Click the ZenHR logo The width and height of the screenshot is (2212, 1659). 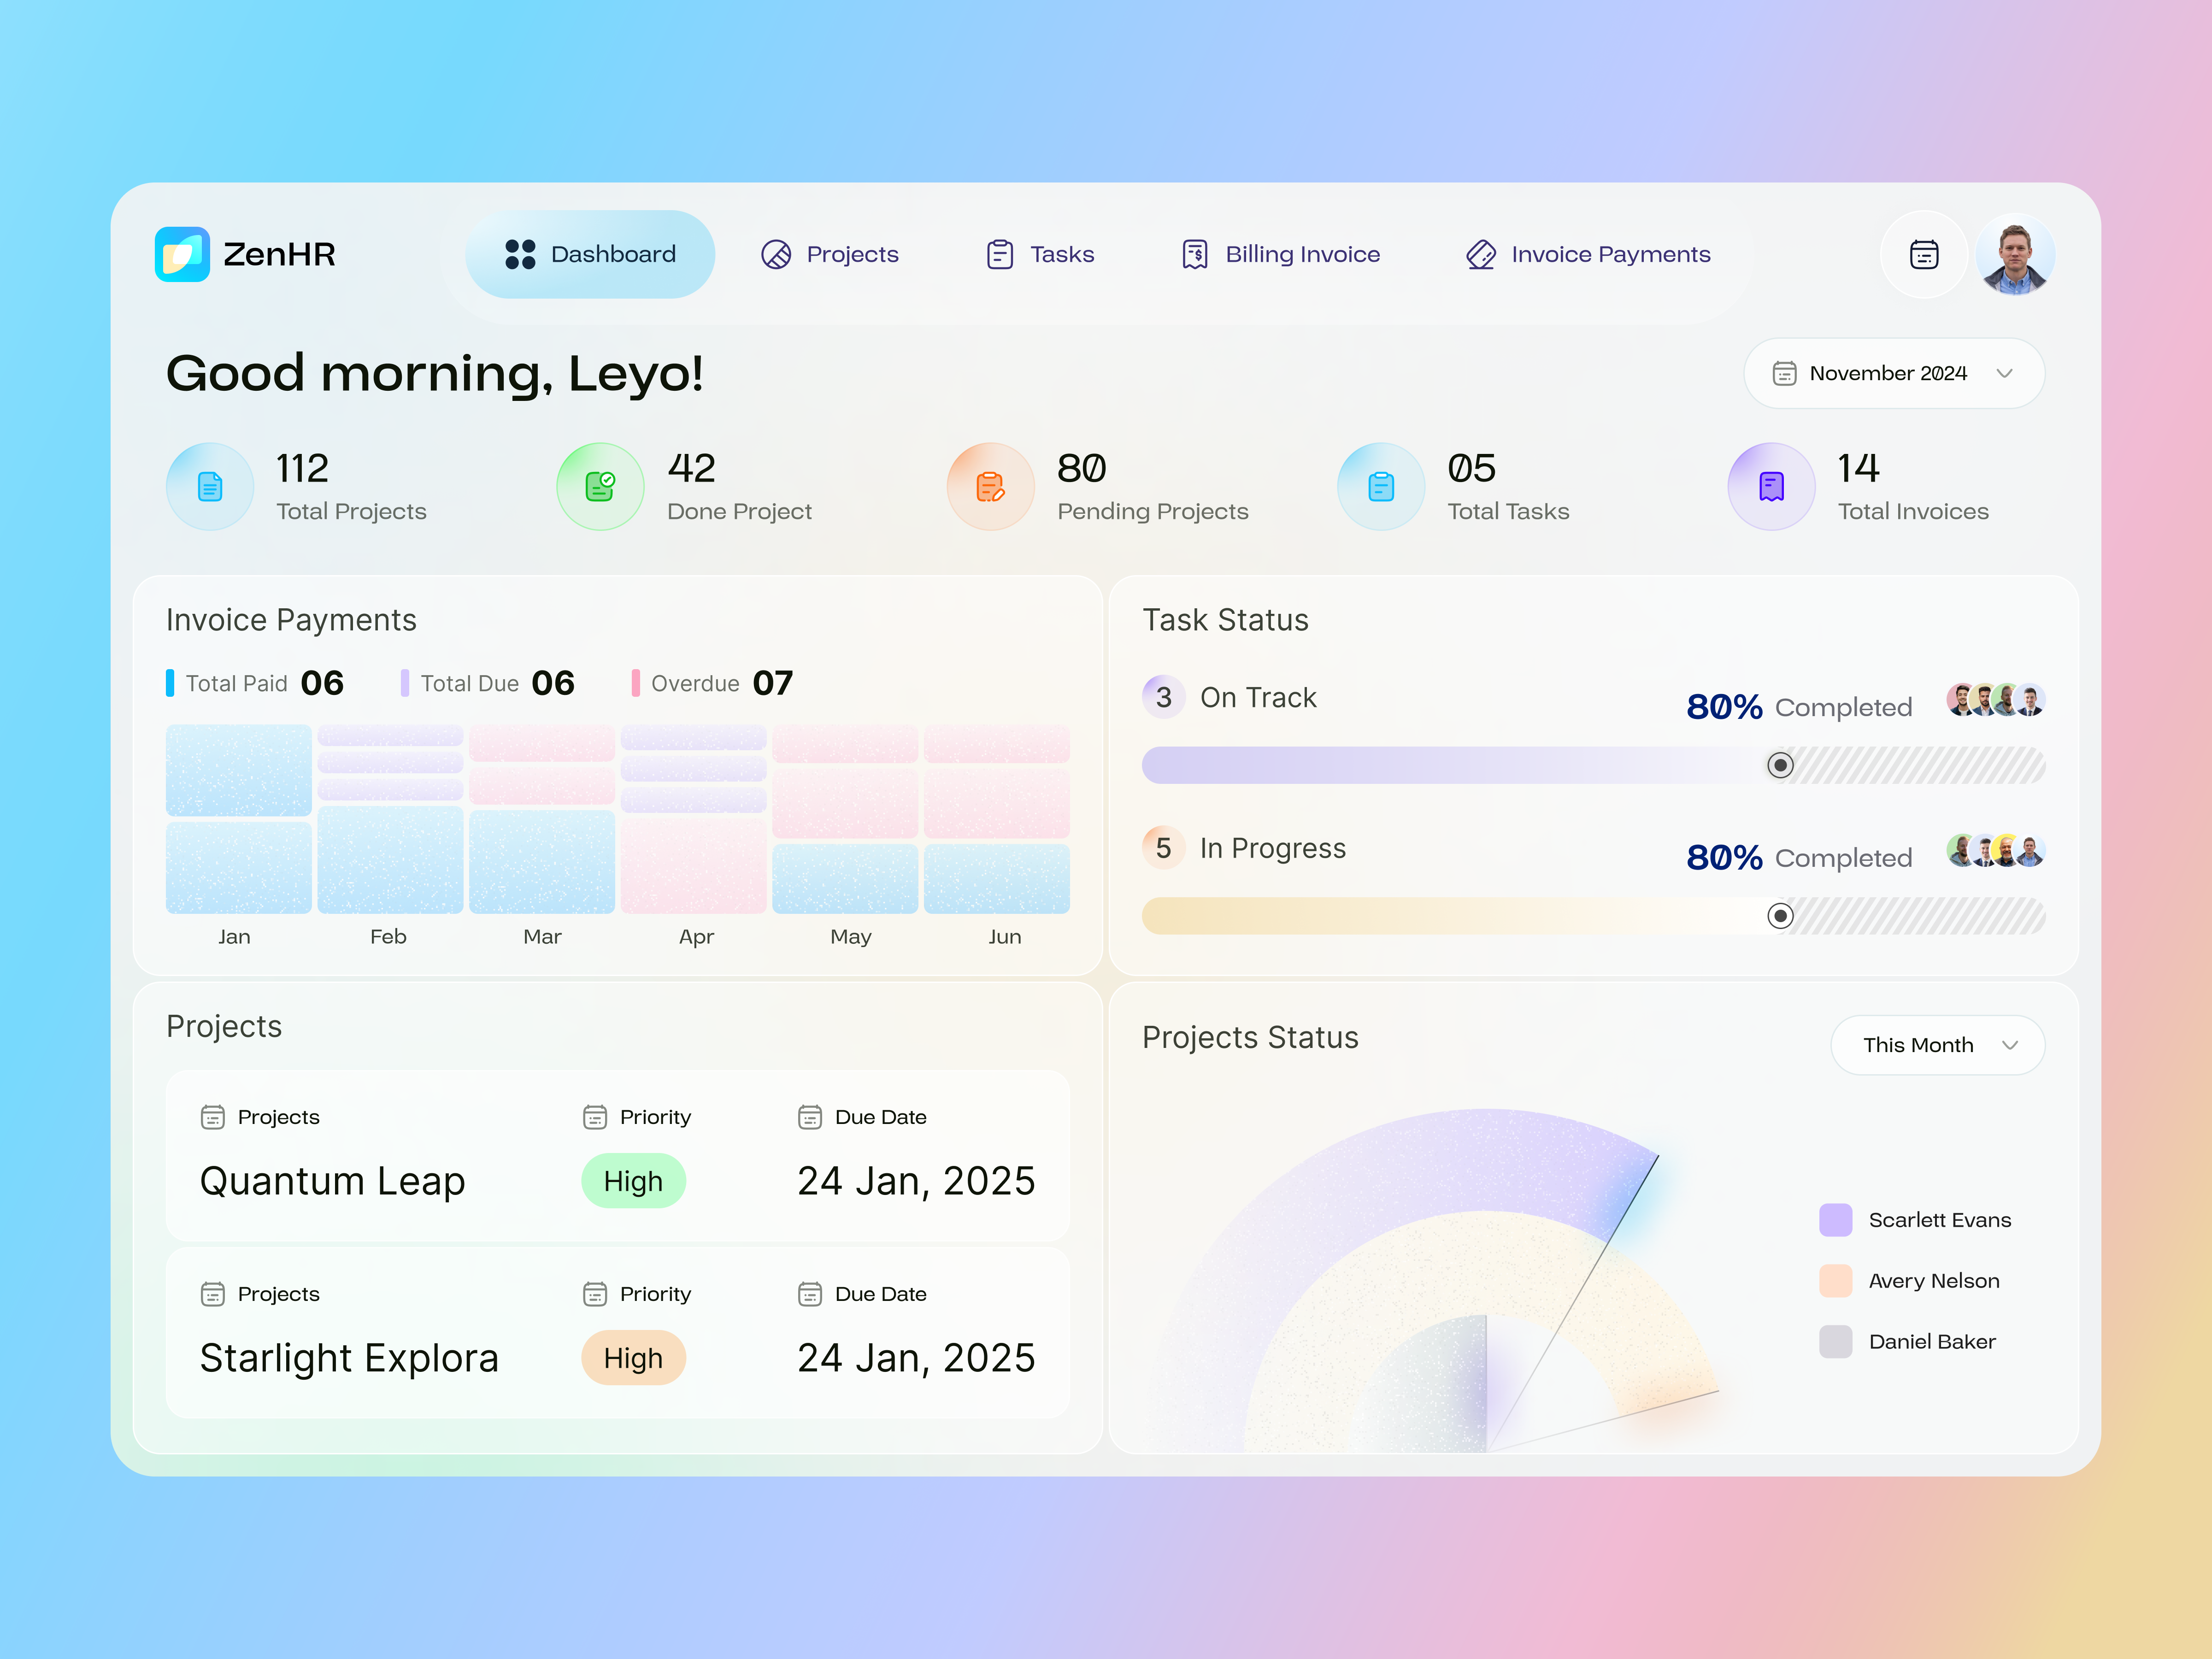point(182,254)
